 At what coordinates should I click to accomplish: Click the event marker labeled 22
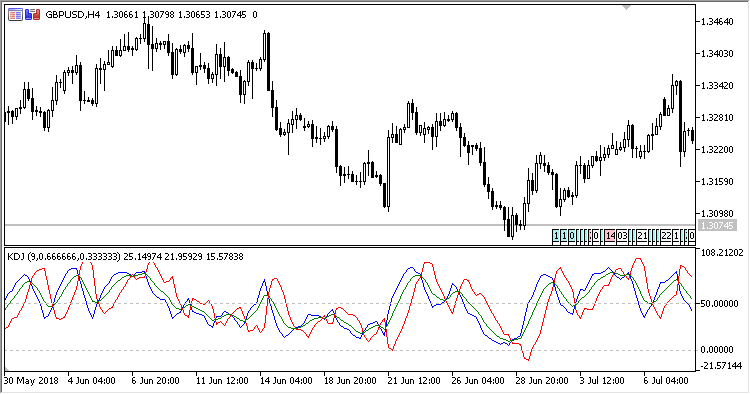tap(666, 236)
